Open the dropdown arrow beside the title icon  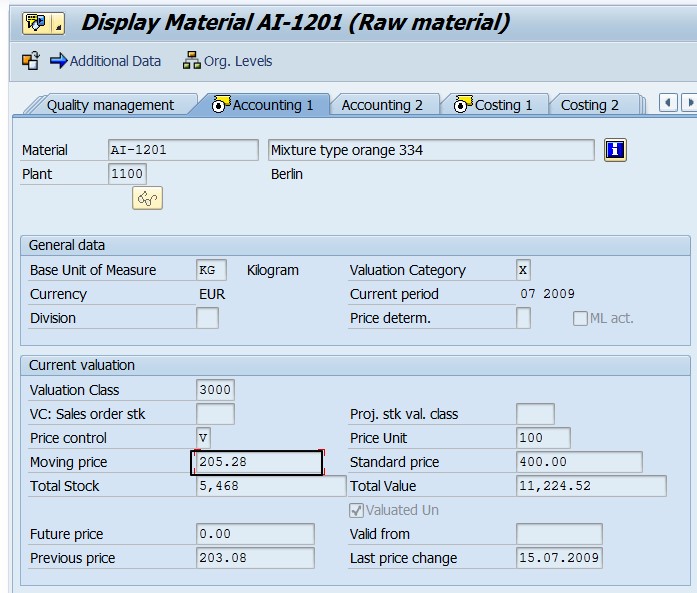click(x=58, y=23)
